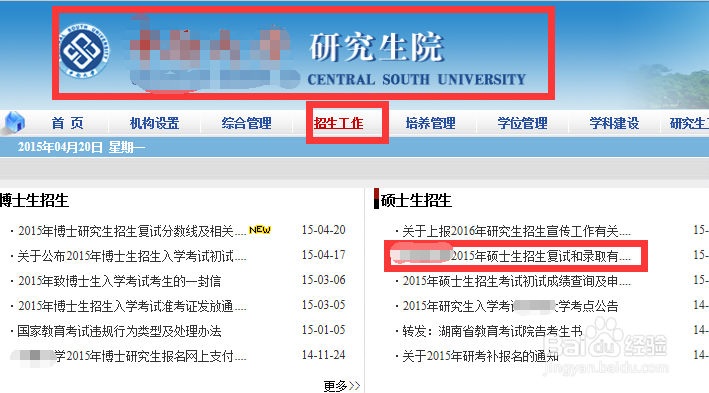Screen dimensions: 709x393
Task: Click the date 15-04-17 in the doctoral list
Action: click(324, 255)
